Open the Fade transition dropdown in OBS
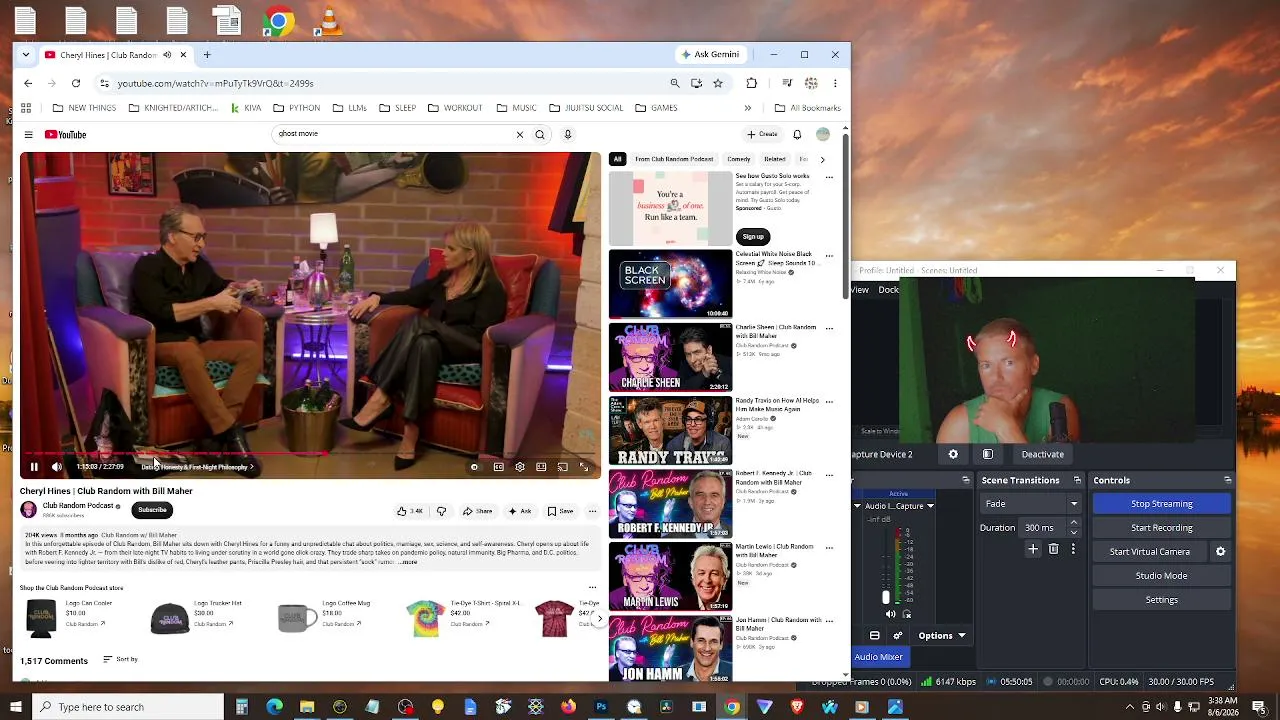The height and width of the screenshot is (720, 1280). [1030, 504]
